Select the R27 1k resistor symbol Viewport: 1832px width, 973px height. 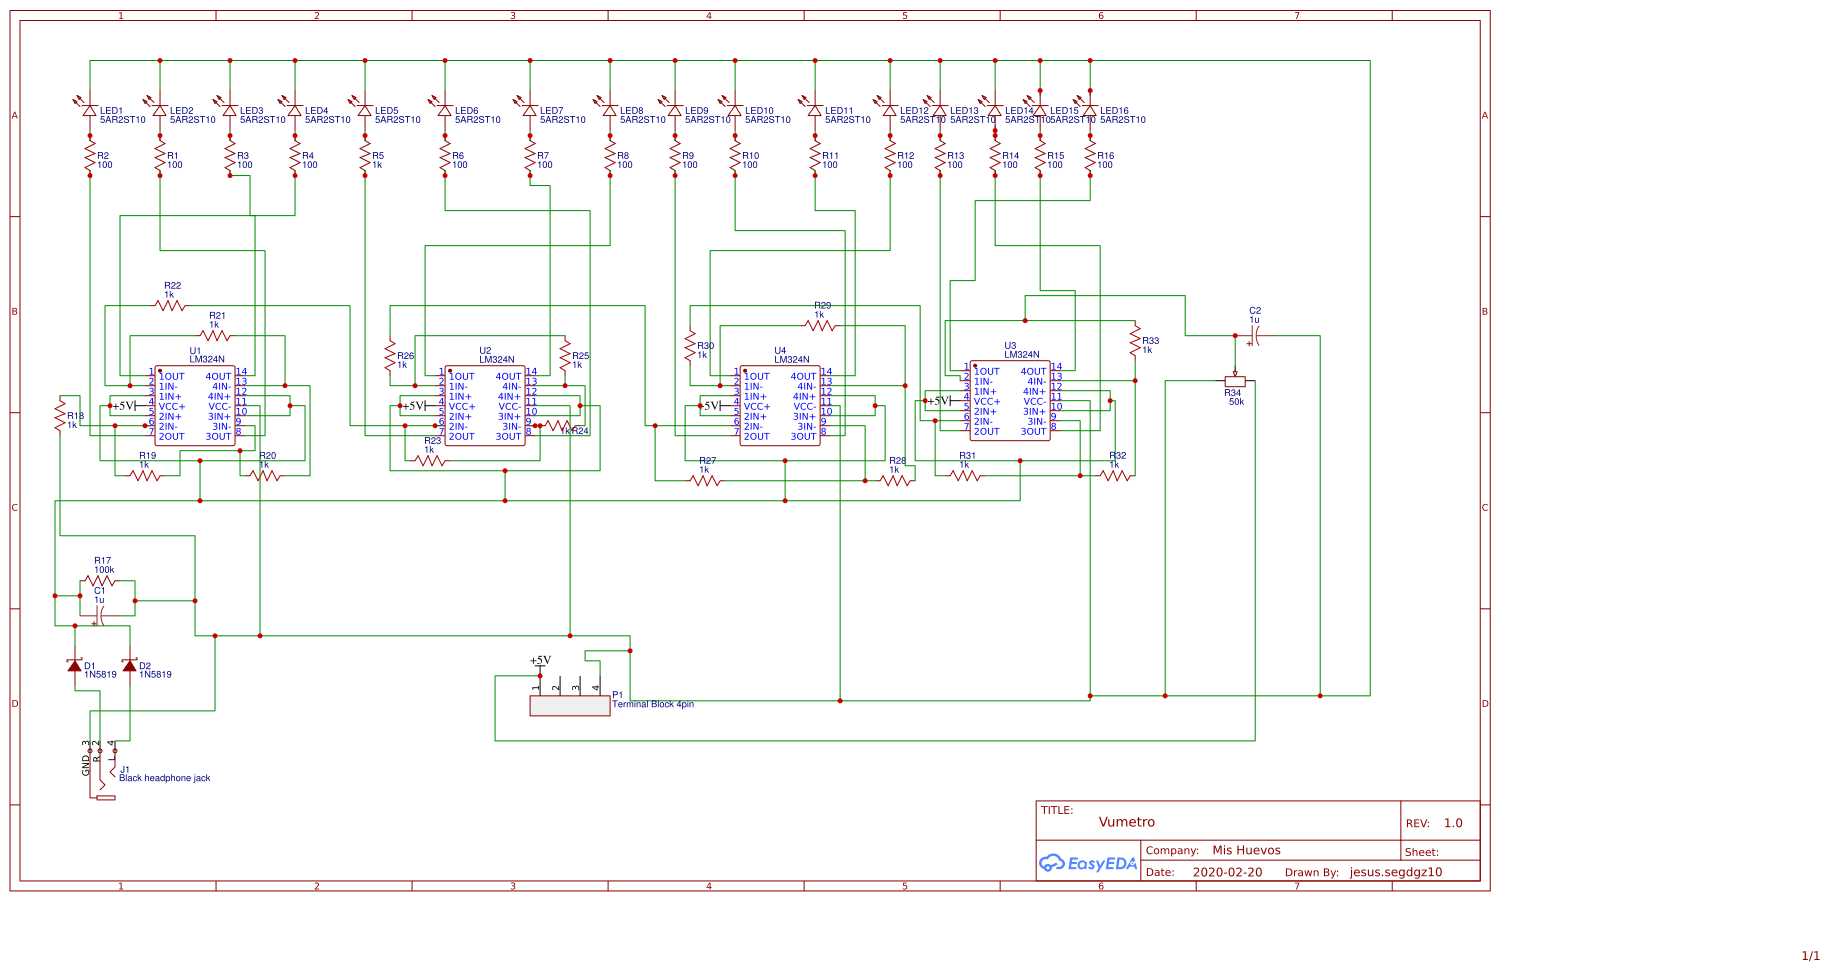point(705,480)
